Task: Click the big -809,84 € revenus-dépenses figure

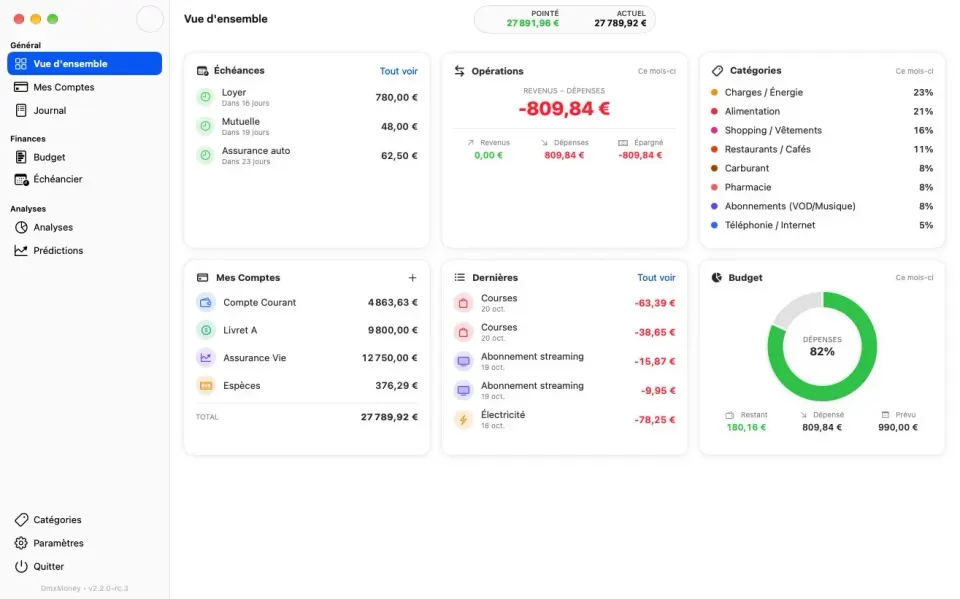Action: point(564,109)
